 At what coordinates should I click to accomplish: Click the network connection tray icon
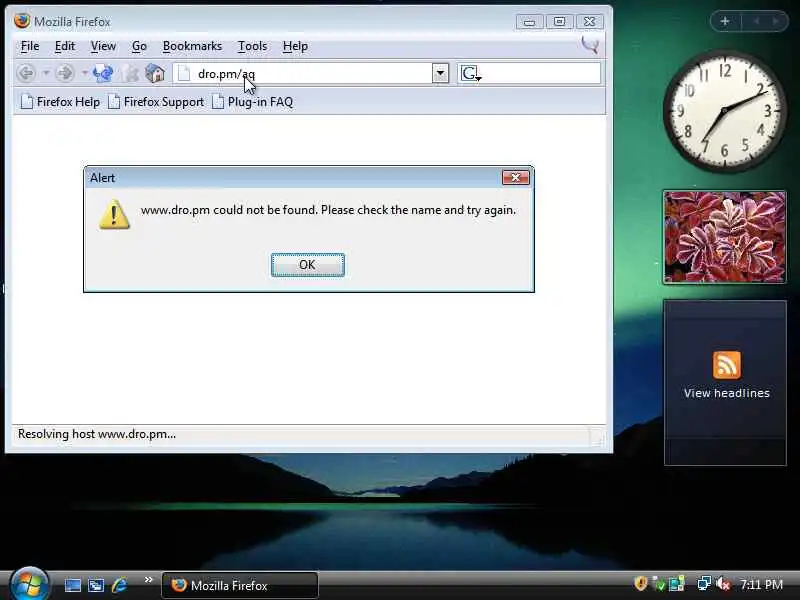coord(704,583)
